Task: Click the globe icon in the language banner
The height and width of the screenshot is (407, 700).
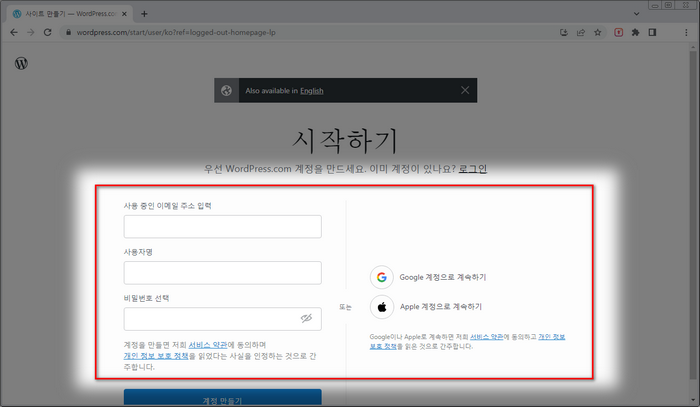Action: point(226,91)
